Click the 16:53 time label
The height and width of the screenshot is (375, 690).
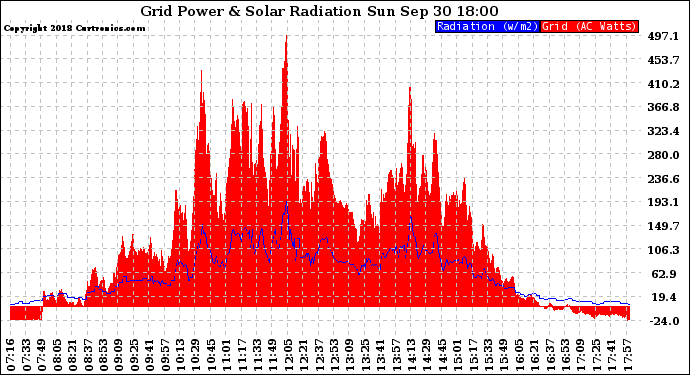pyautogui.click(x=565, y=355)
